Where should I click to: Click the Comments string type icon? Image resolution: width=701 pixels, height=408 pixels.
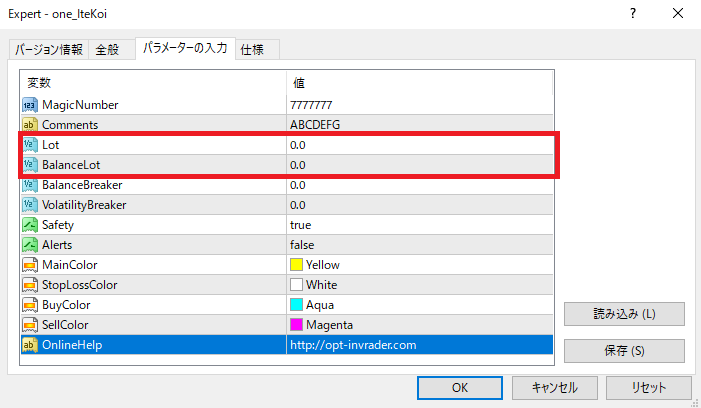(x=29, y=125)
